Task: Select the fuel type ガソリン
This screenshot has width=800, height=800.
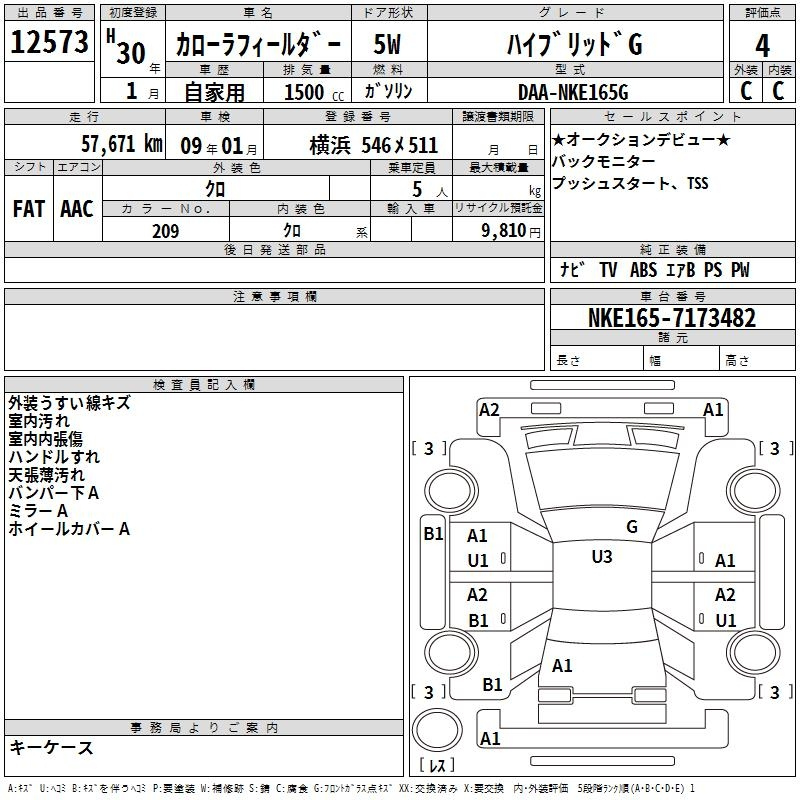Action: point(388,91)
